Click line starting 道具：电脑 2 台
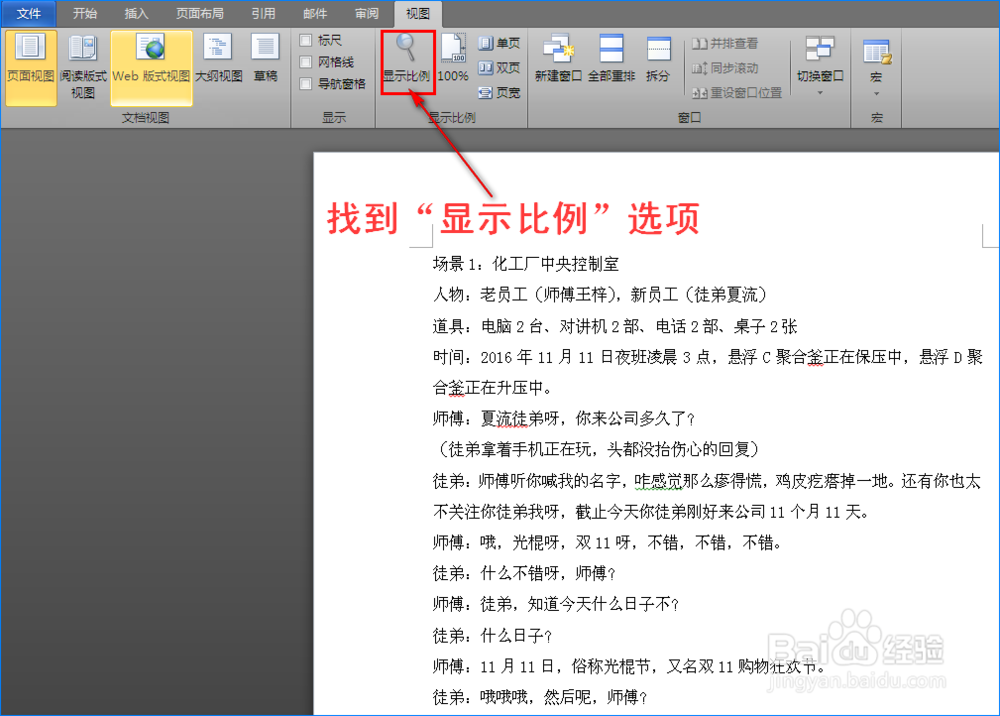Image resolution: width=1000 pixels, height=716 pixels. coord(615,326)
